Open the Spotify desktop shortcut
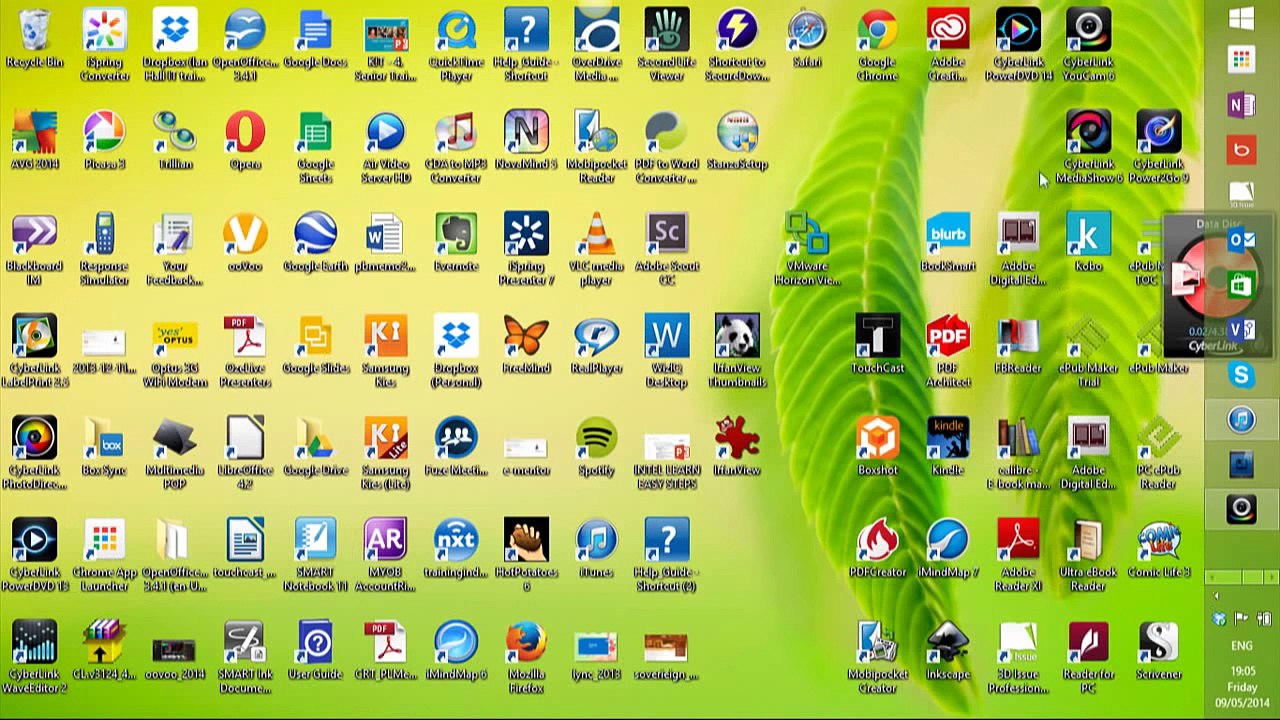Viewport: 1280px width, 720px height. (597, 438)
